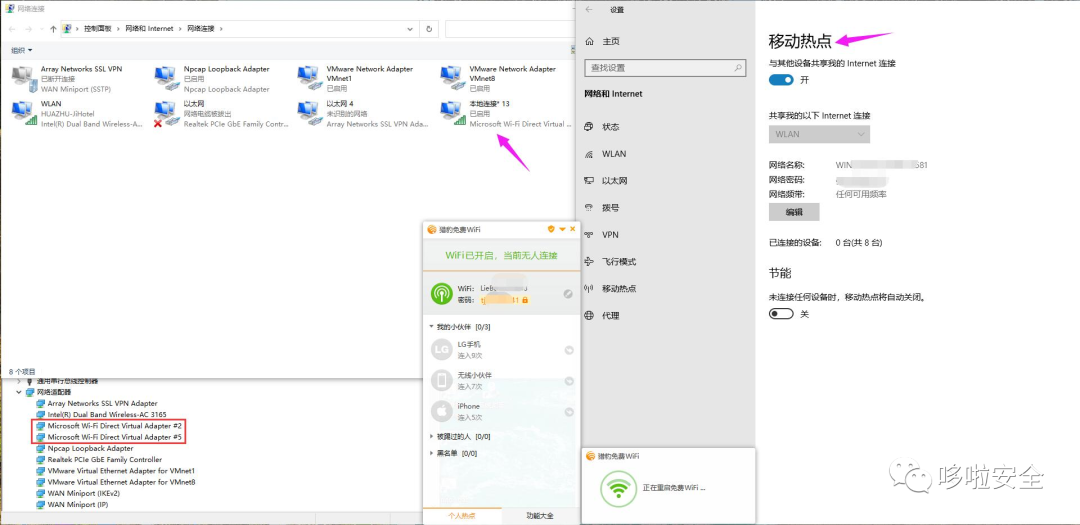Select the WLAN HUAZHU-JiHotel connection icon
Screen dimensions: 1080x525
pyautogui.click(x=25, y=113)
